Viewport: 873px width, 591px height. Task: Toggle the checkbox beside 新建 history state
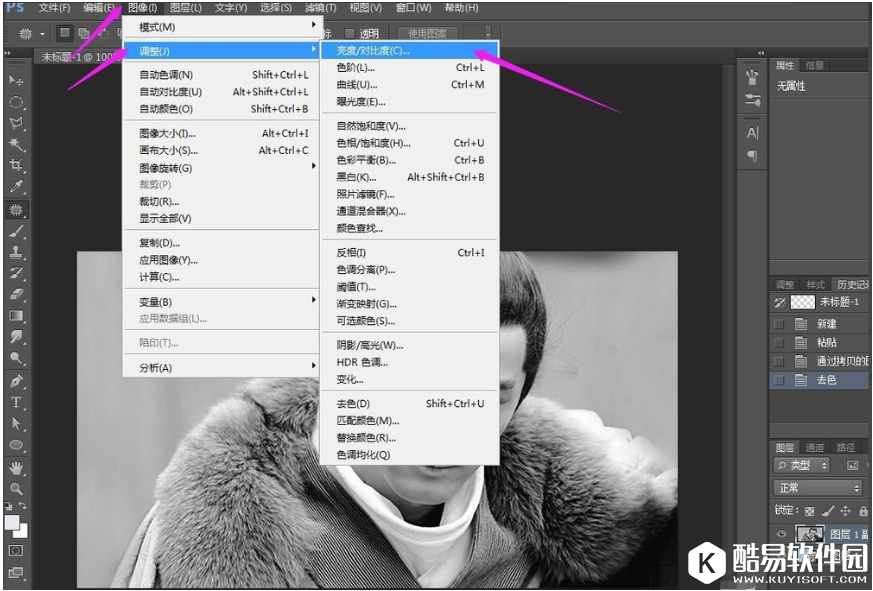(779, 324)
